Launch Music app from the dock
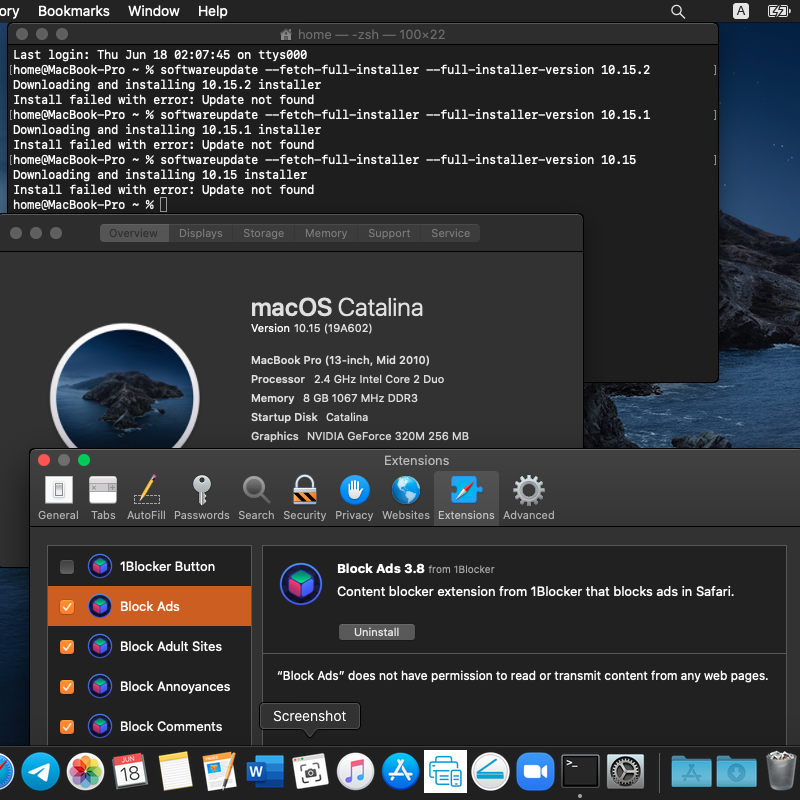Screen dimensions: 800x800 coord(355,771)
